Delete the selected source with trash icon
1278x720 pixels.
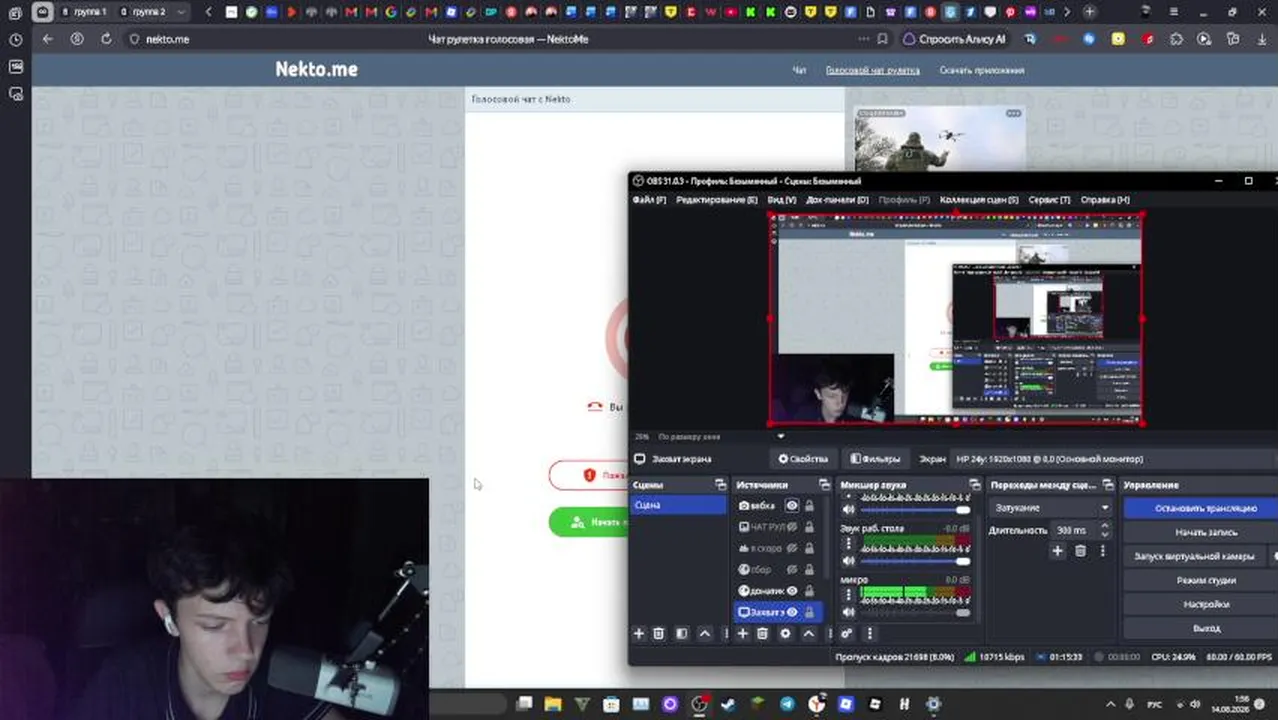pos(762,633)
